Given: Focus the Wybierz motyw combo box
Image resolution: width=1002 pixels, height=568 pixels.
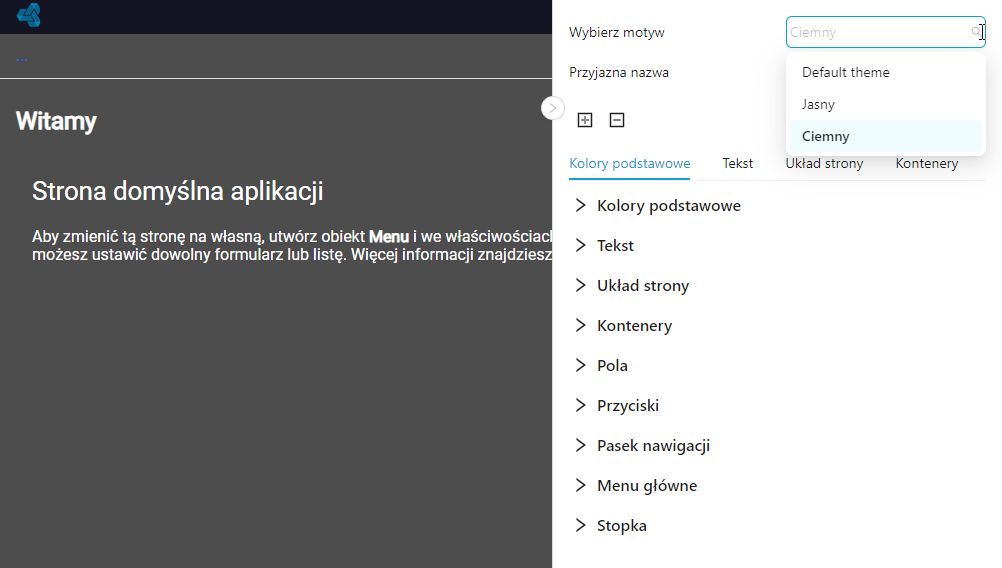Looking at the screenshot, I should pyautogui.click(x=886, y=32).
